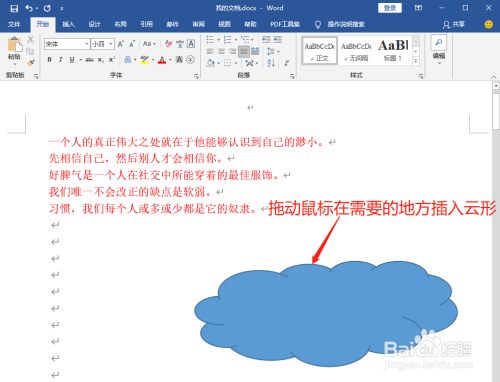500x382 pixels.
Task: Apply the 无间隔 No Spacing style
Action: (x=357, y=51)
